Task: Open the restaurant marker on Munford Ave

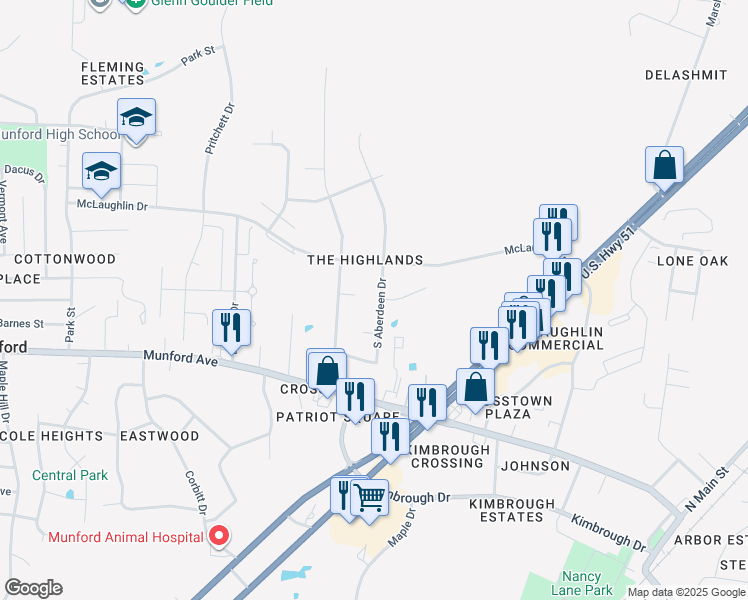Action: pos(231,331)
